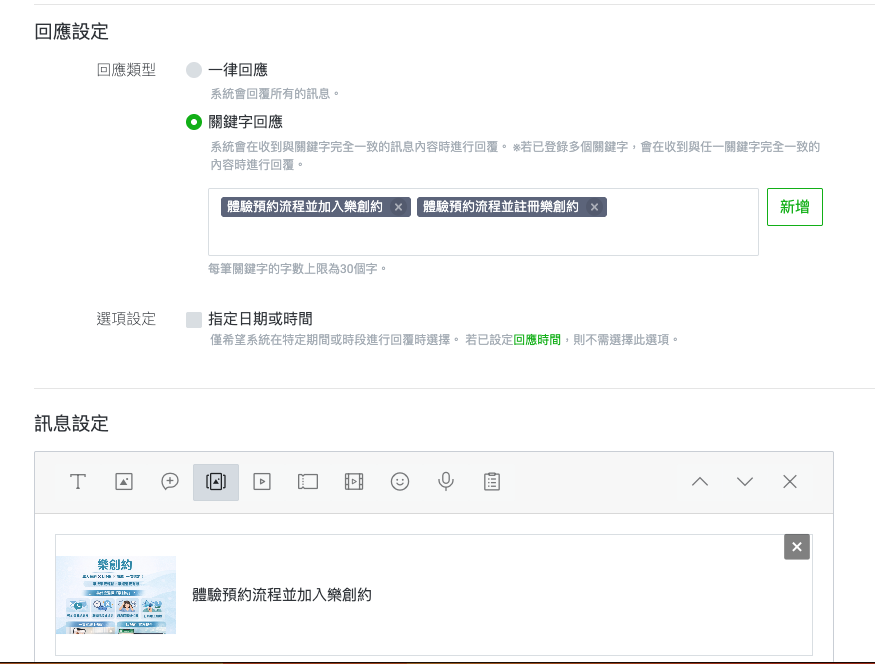Select the photo message icon
Viewport: 875px width, 664px height.
pyautogui.click(x=124, y=481)
